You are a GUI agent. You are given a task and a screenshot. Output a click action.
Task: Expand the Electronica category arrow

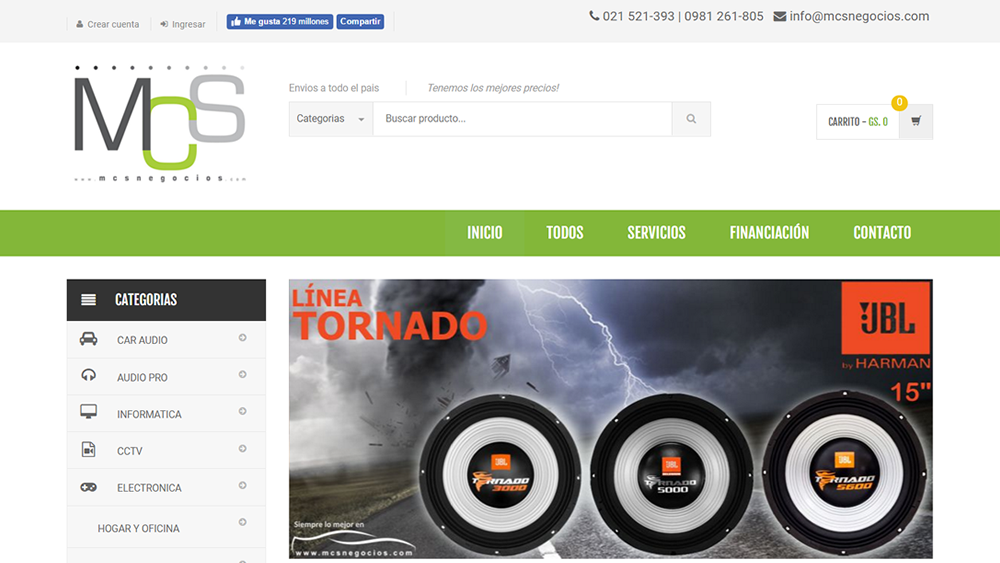(x=242, y=486)
